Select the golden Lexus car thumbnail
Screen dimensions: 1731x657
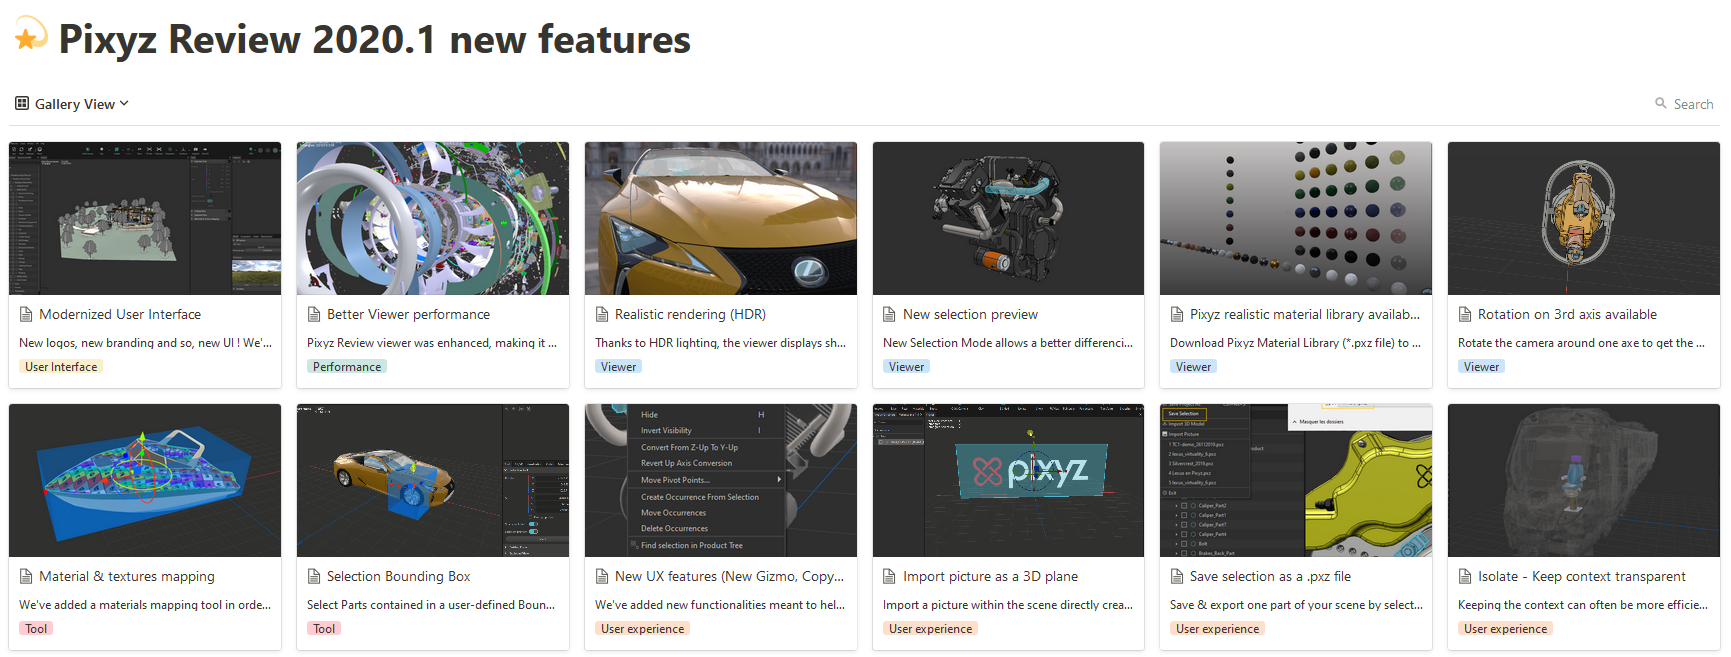coord(720,218)
